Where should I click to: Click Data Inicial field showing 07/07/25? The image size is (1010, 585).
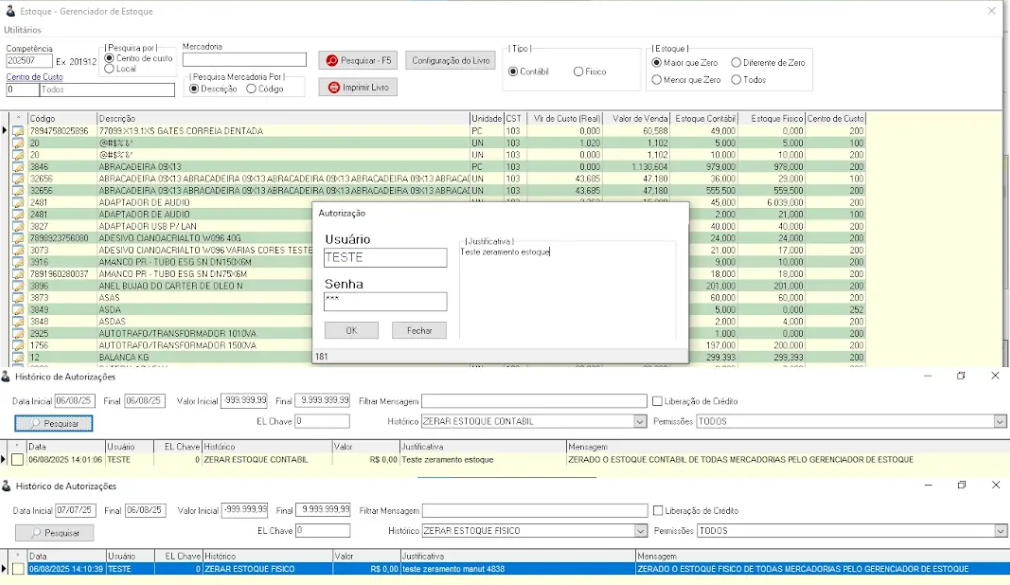coord(75,510)
